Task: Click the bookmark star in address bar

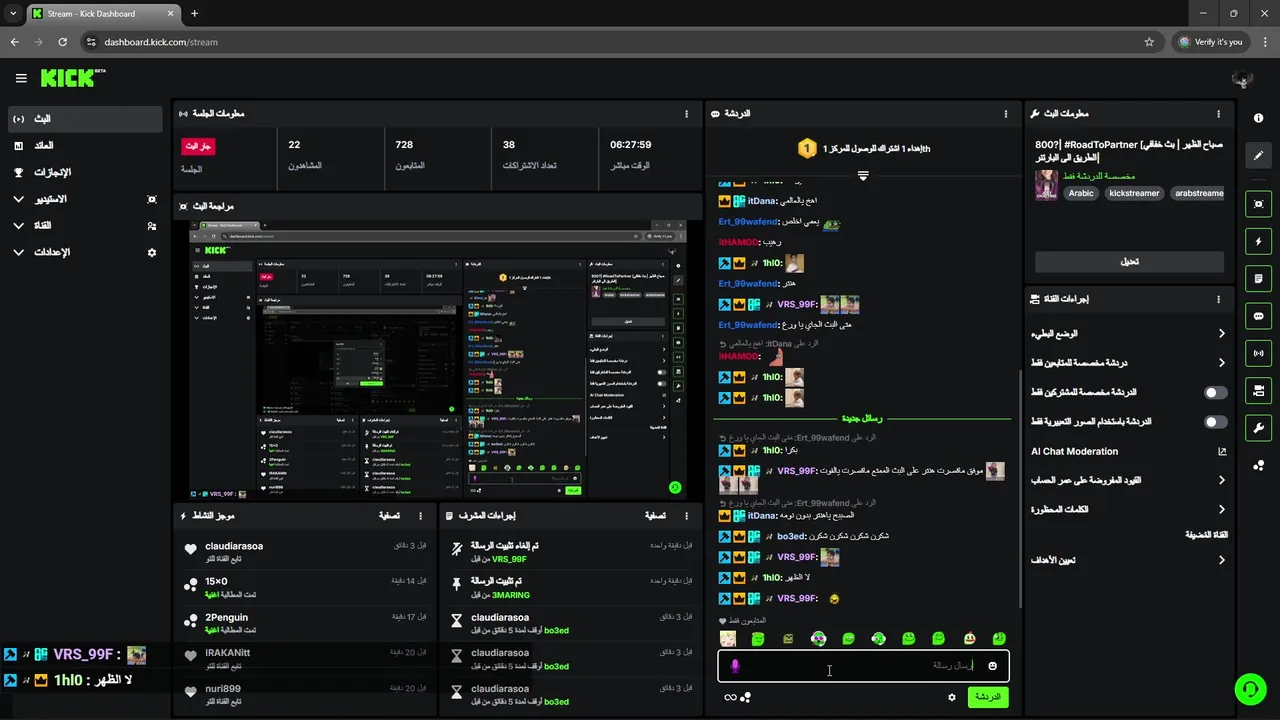Action: 1149,42
